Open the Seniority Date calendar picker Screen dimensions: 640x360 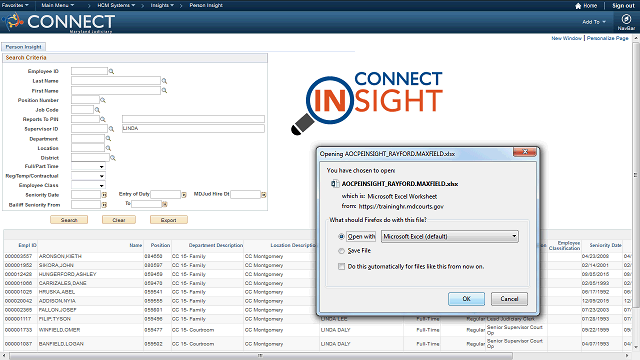pyautogui.click(x=104, y=195)
